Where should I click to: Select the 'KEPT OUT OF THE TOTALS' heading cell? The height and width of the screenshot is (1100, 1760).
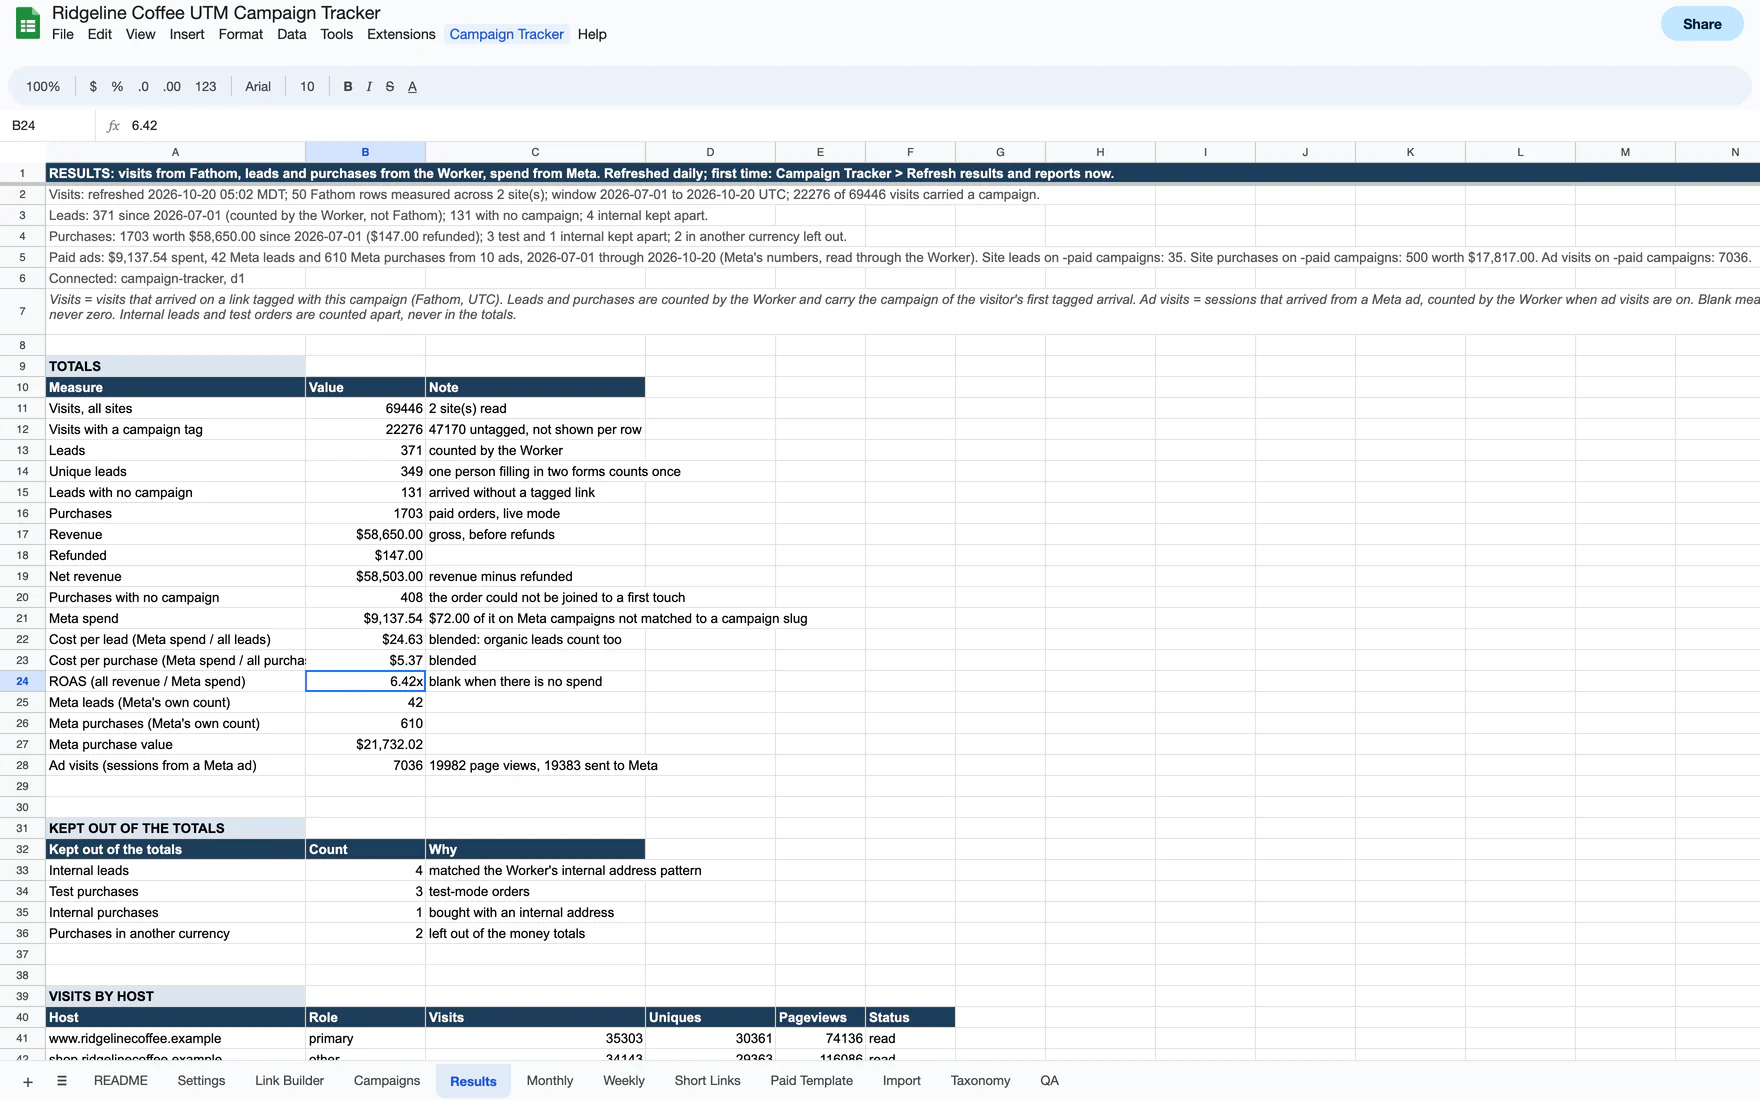pos(175,829)
